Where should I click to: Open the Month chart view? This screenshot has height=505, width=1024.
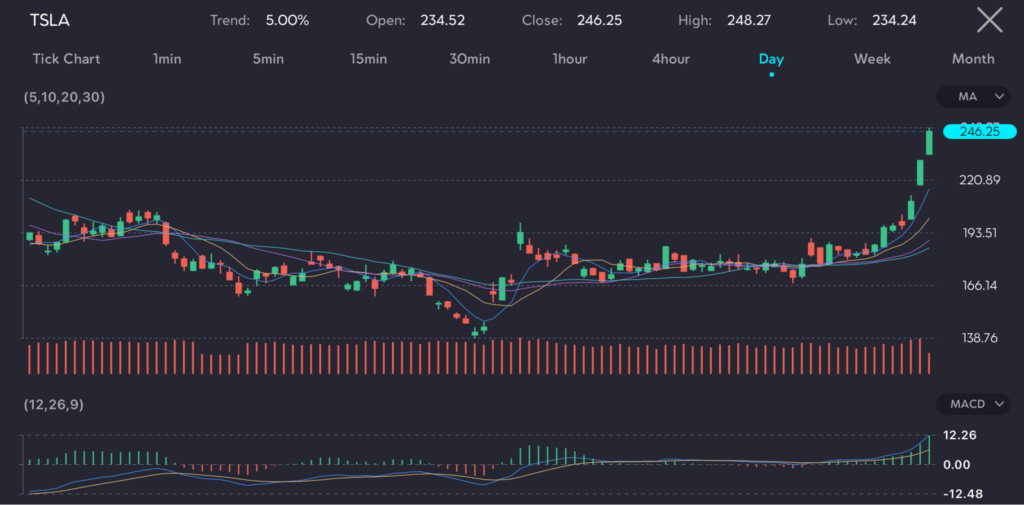click(x=973, y=59)
